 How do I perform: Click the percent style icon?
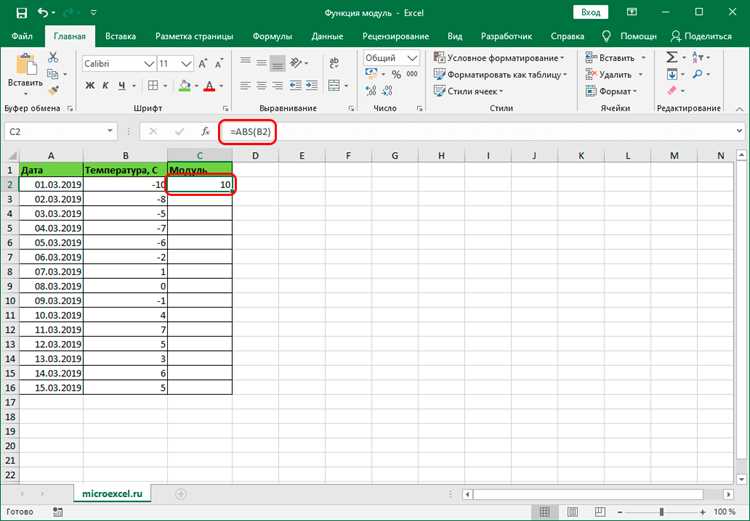(x=396, y=74)
